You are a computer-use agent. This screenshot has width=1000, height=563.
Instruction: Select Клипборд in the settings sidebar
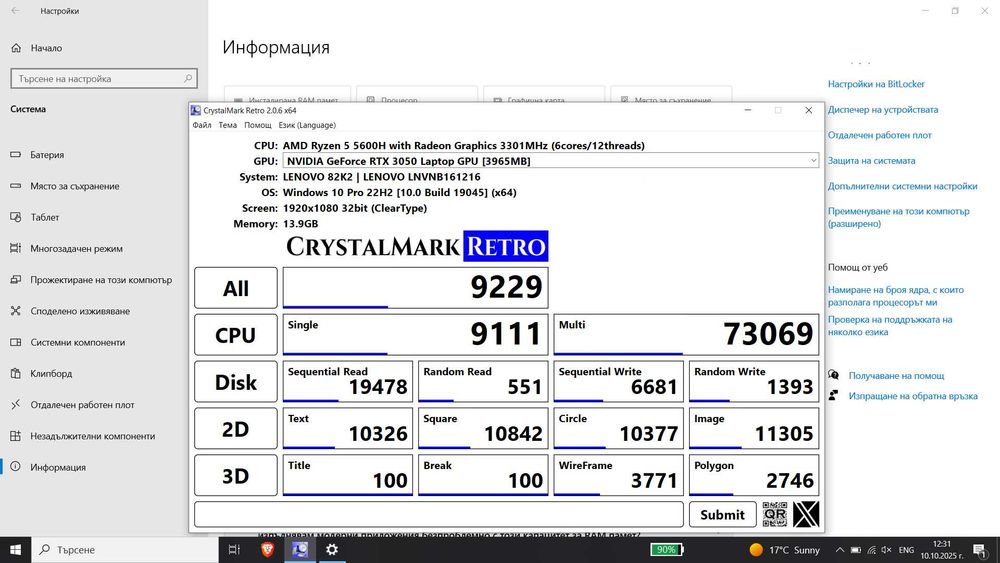[51, 374]
